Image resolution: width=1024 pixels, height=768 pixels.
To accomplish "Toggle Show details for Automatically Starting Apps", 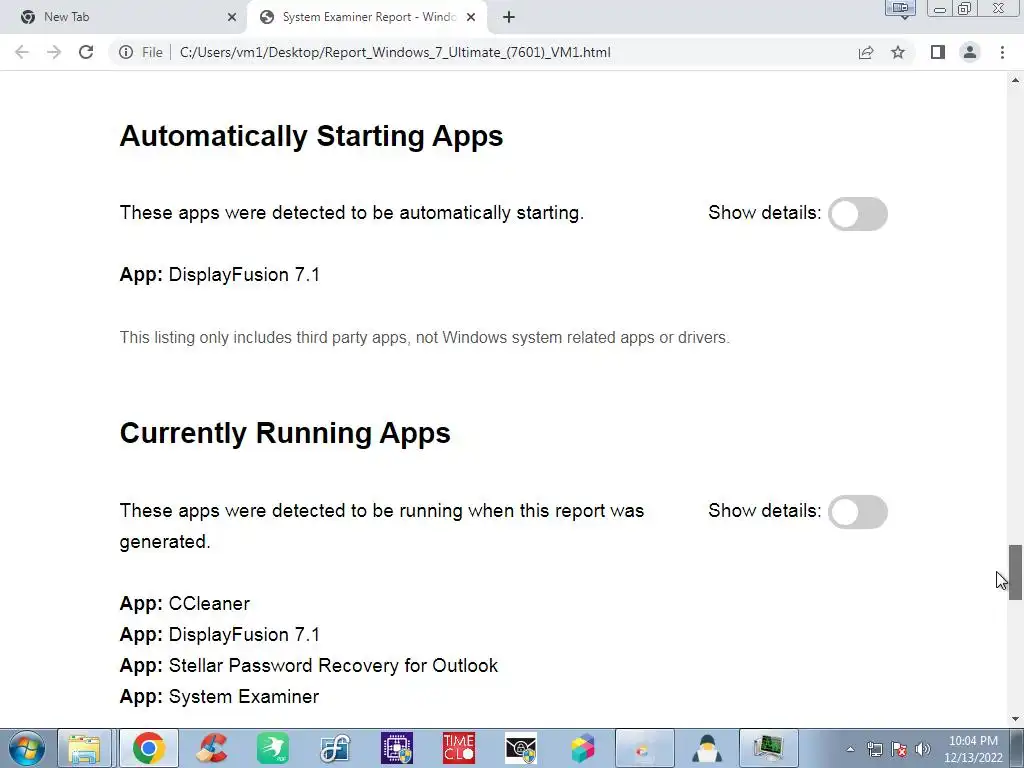I will coord(857,214).
